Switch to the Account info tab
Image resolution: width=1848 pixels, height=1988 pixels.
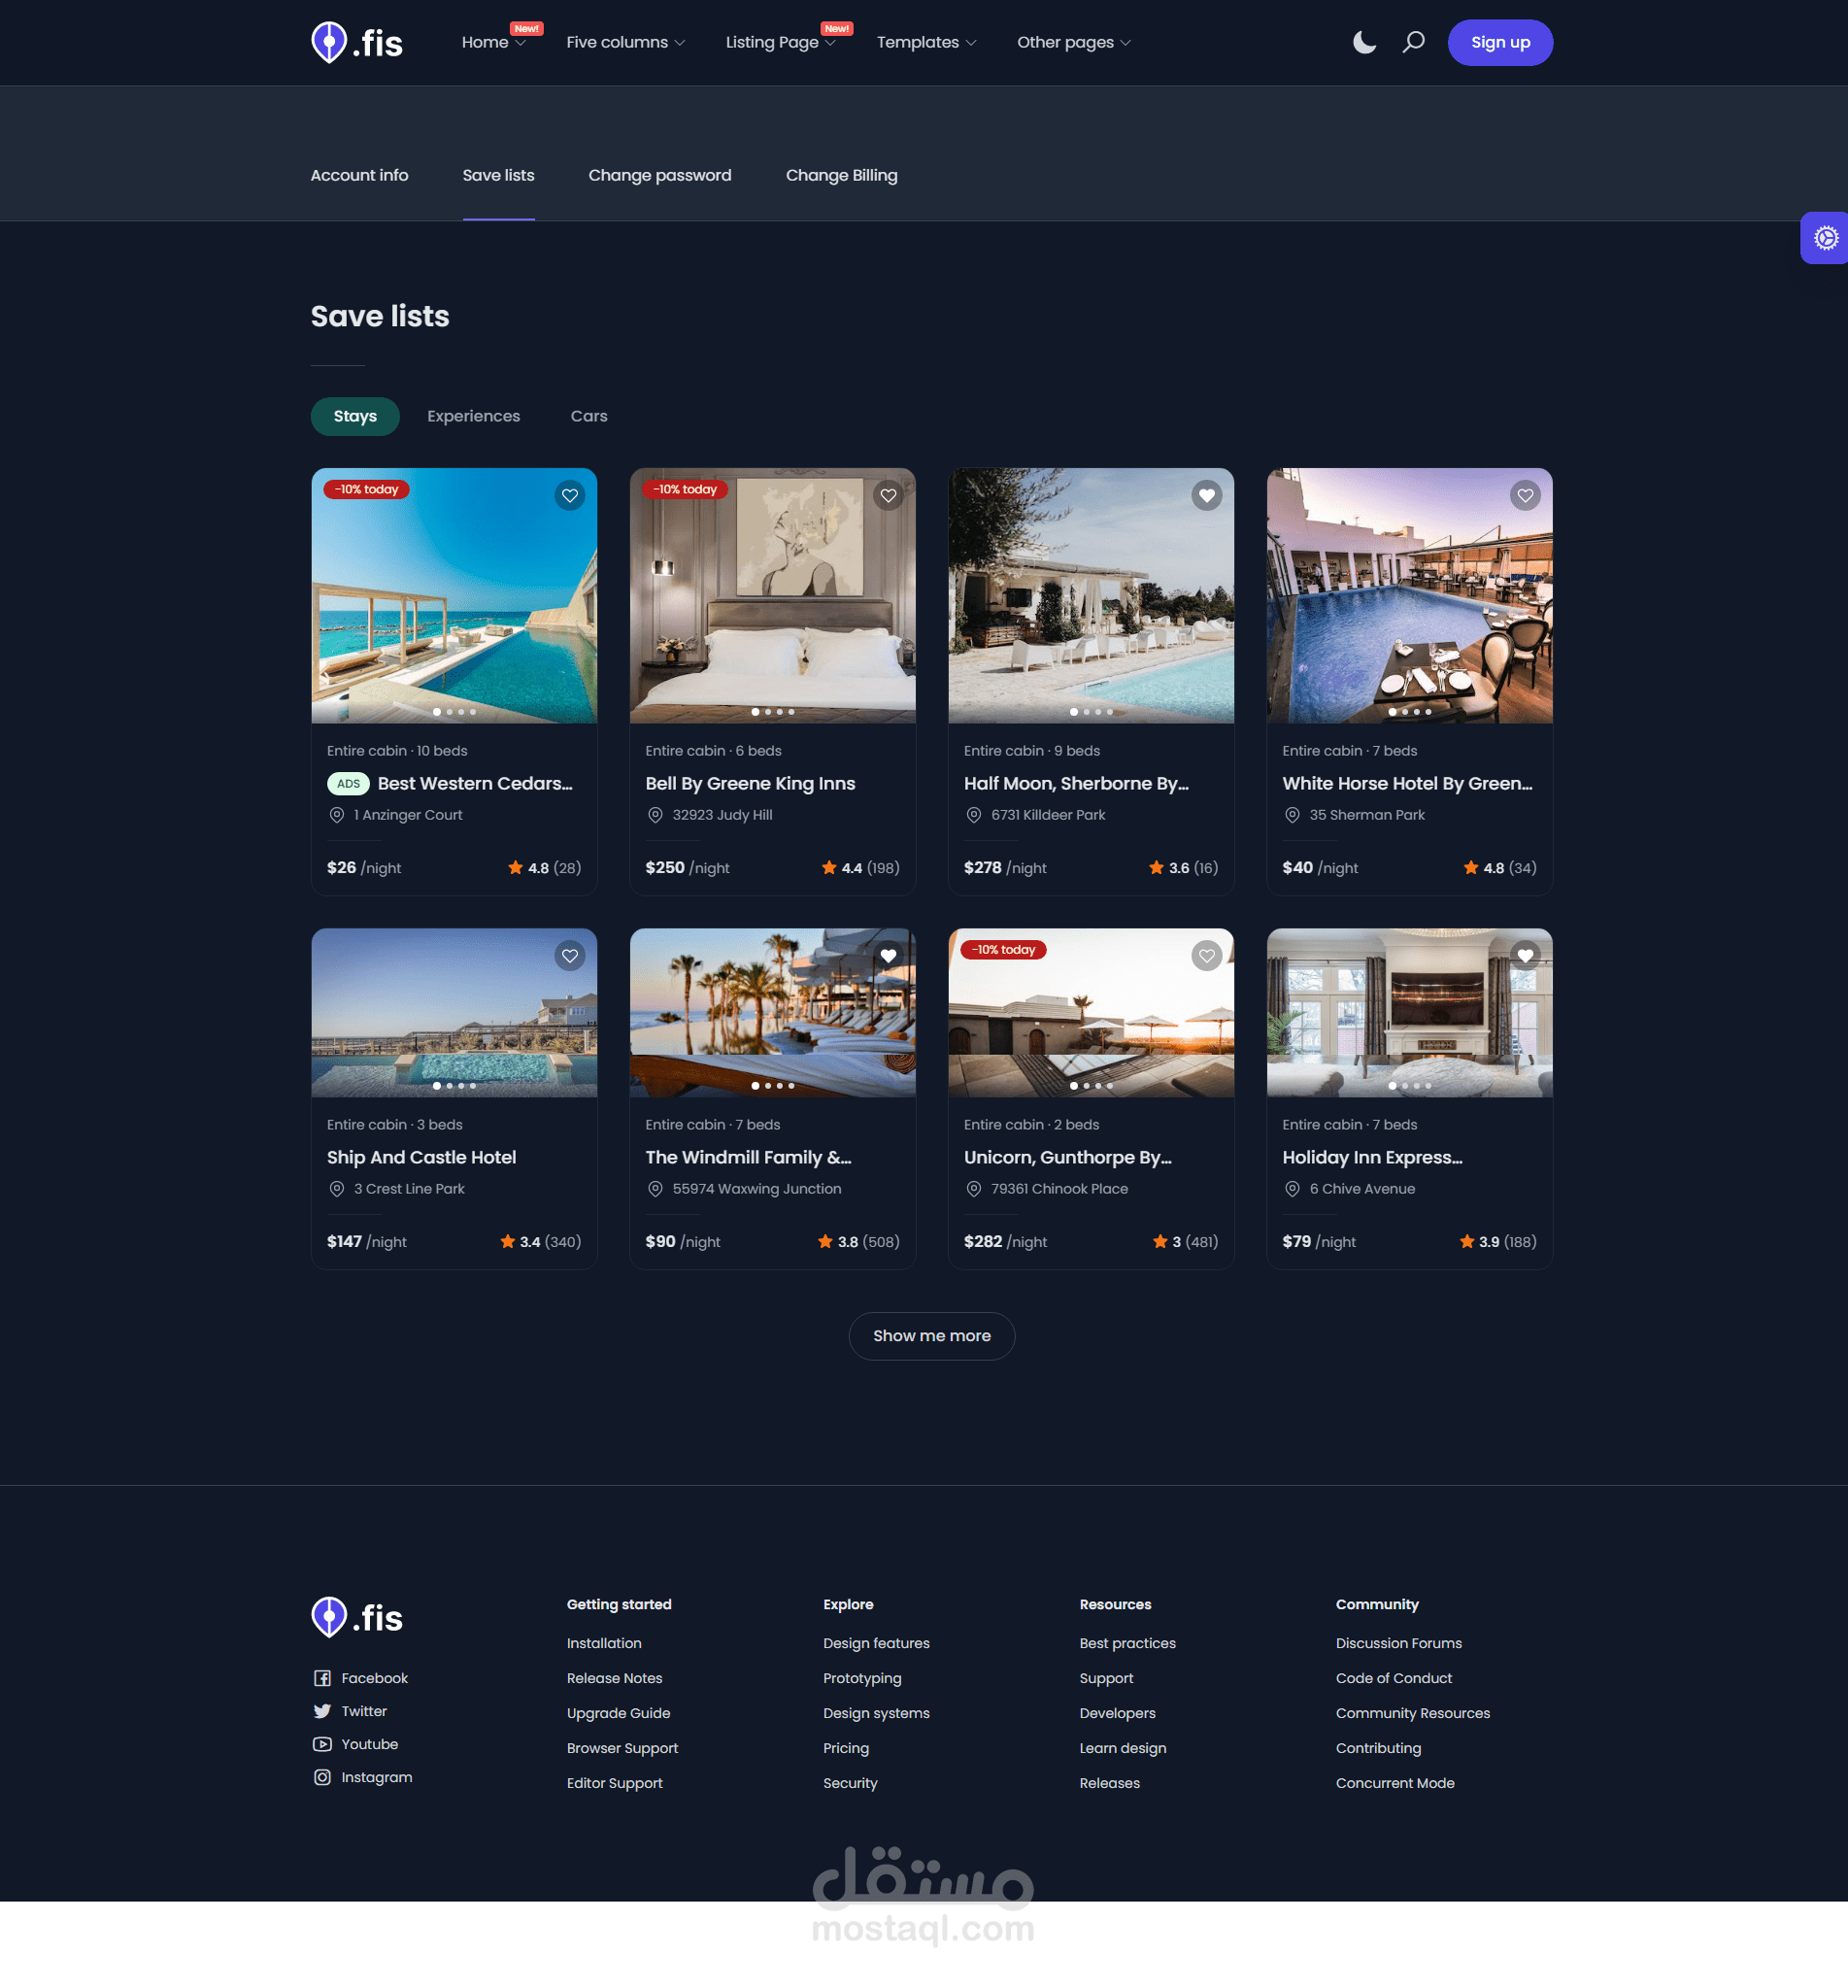[359, 175]
